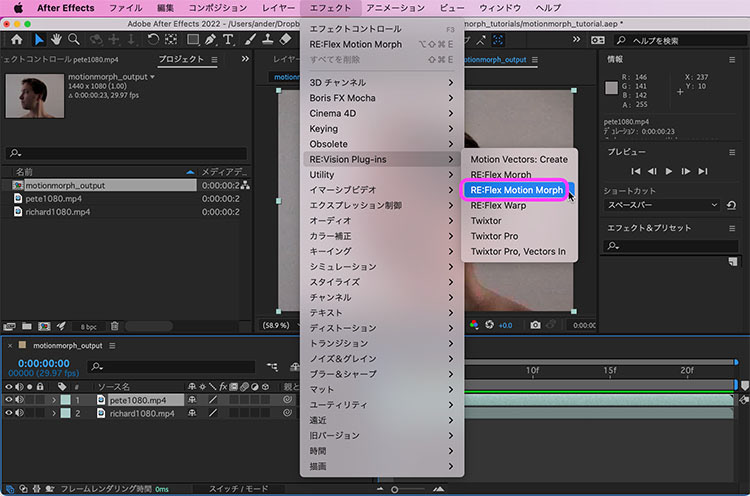The width and height of the screenshot is (750, 496).
Task: Toggle the snapping icon in the toolbar
Action: point(498,40)
